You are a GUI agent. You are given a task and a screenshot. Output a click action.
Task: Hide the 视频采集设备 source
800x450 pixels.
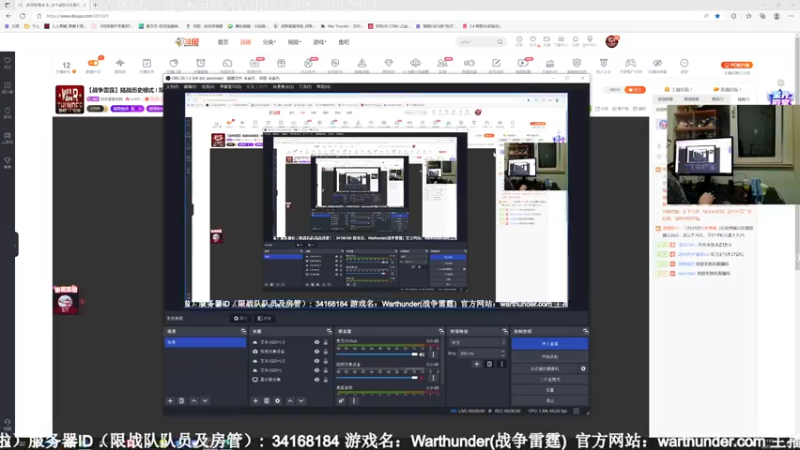(316, 352)
